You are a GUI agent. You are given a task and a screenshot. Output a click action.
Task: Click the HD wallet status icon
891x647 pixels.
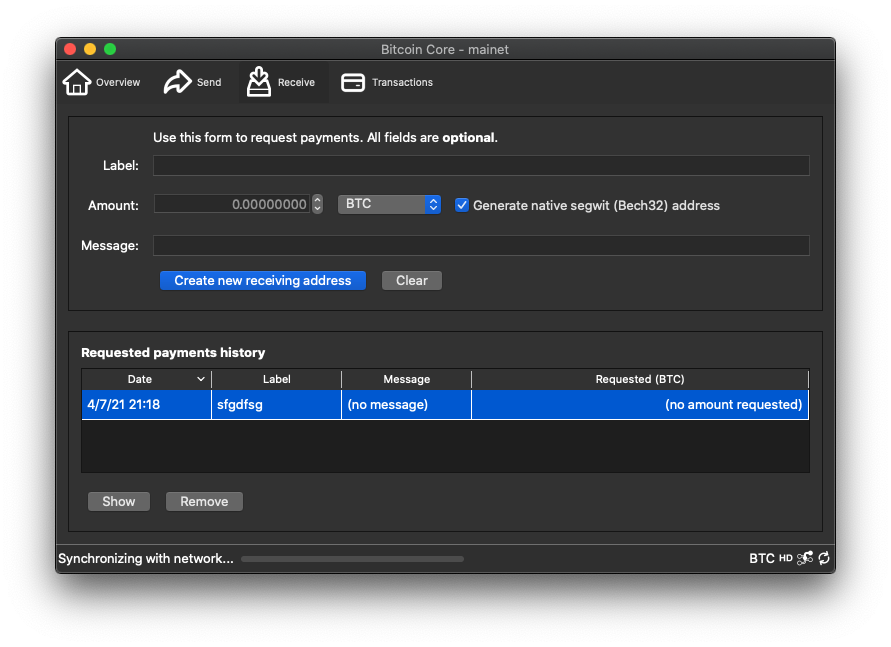786,559
